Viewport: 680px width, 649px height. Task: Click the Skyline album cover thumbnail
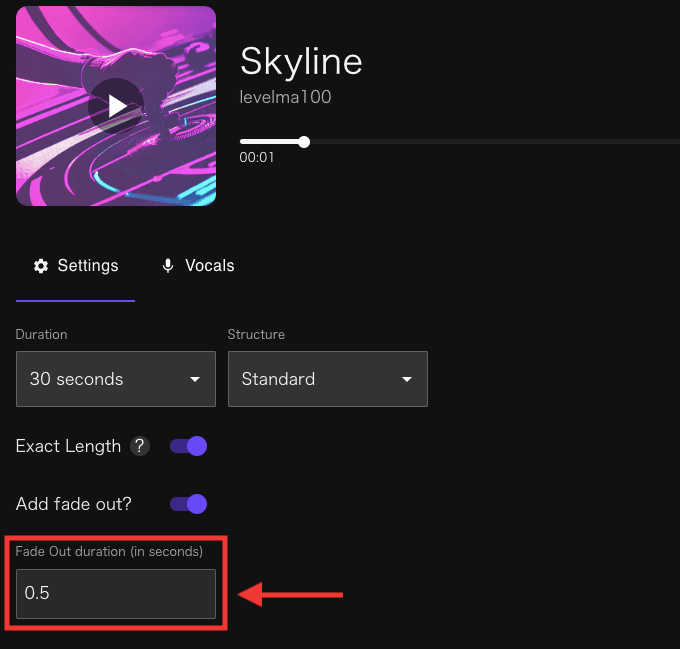point(116,106)
